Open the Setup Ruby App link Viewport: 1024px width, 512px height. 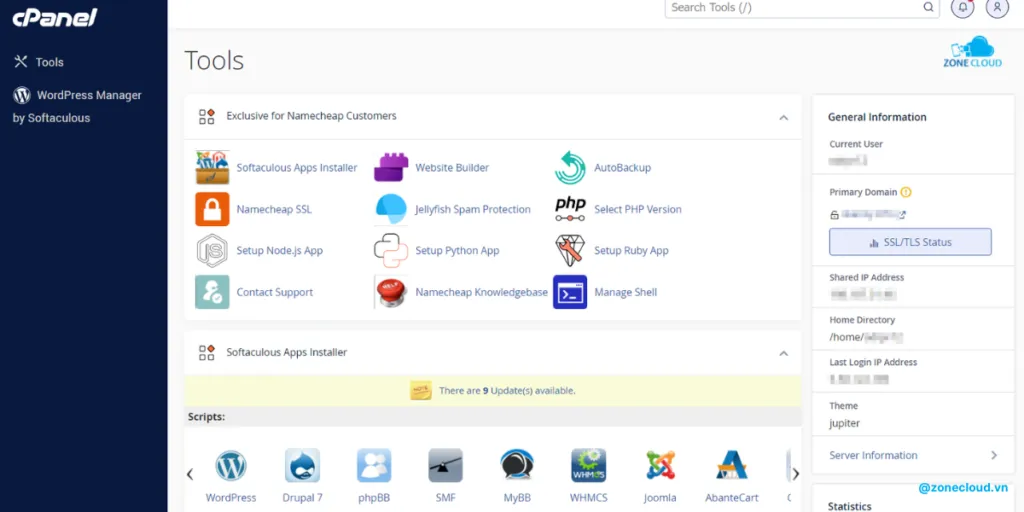[632, 251]
